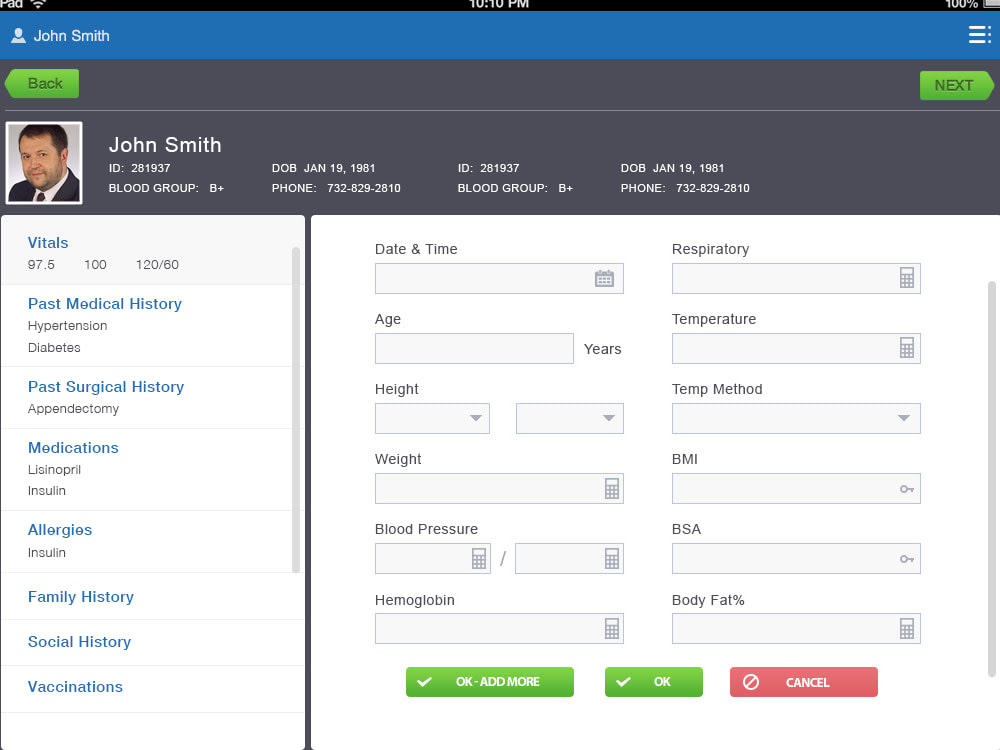Open calculator icon in Weight field
This screenshot has height=750, width=1000.
[x=612, y=489]
